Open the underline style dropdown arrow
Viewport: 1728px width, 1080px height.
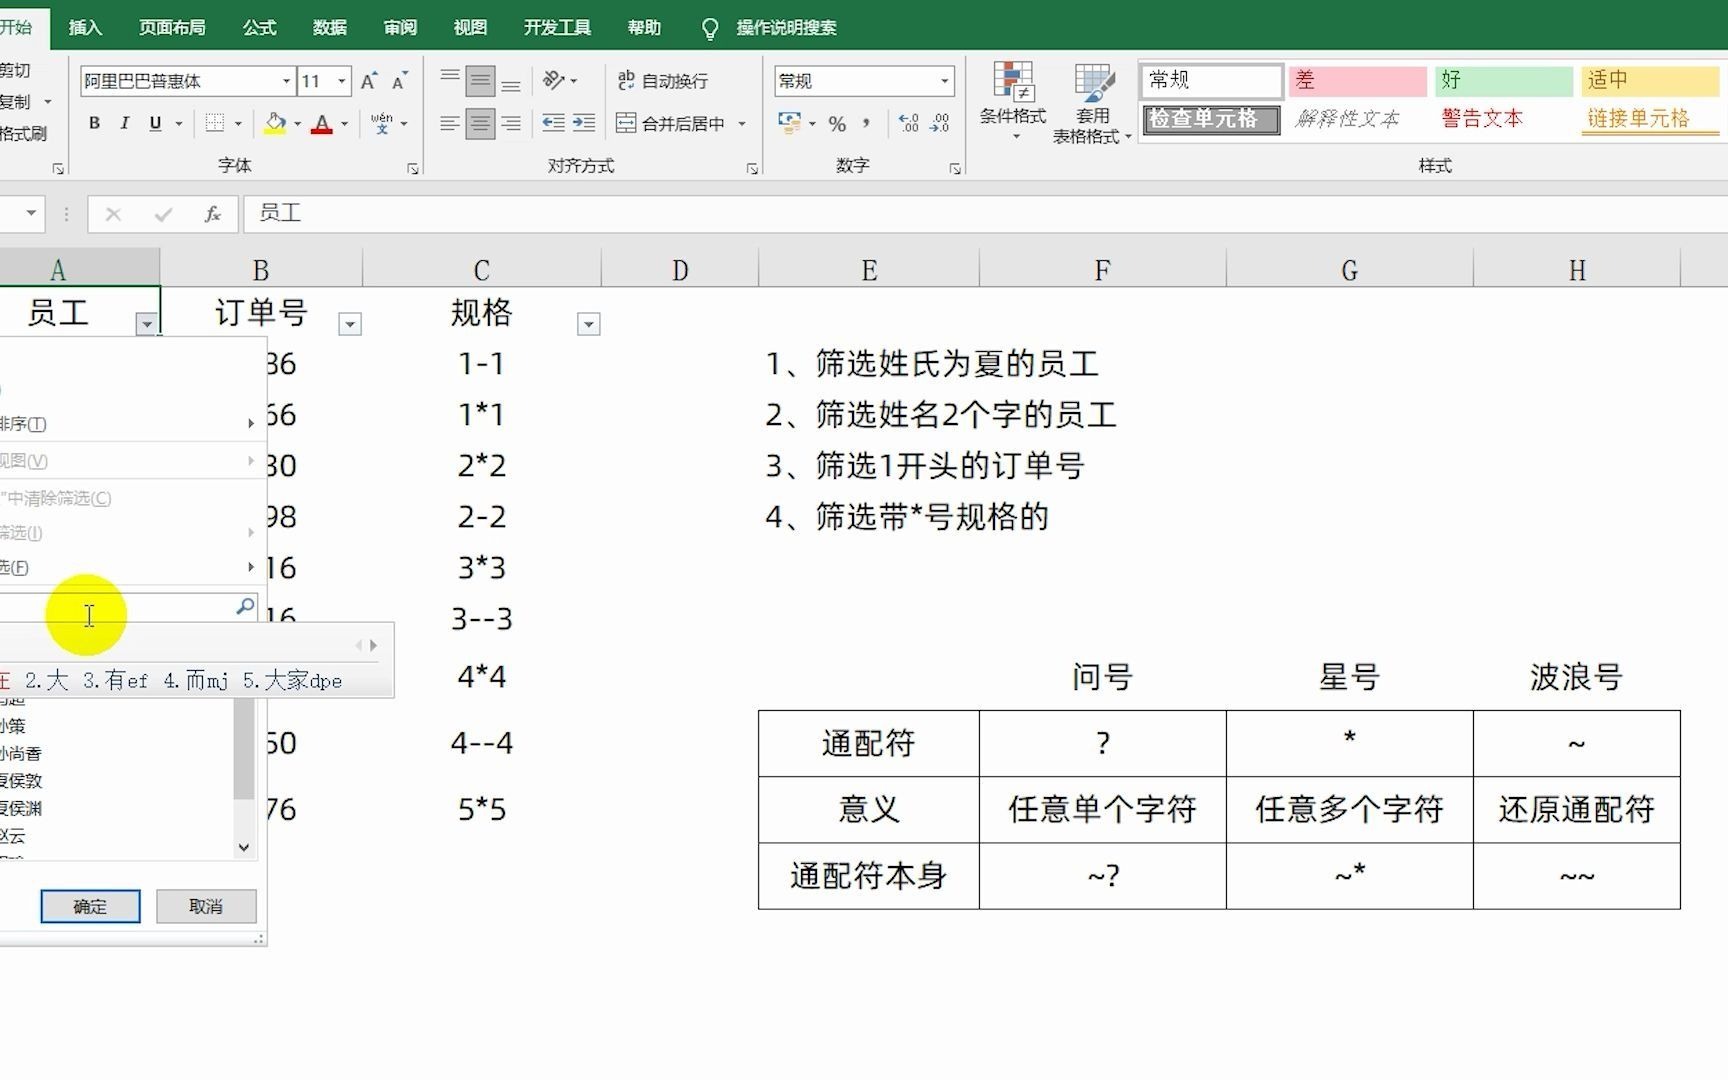(x=179, y=124)
